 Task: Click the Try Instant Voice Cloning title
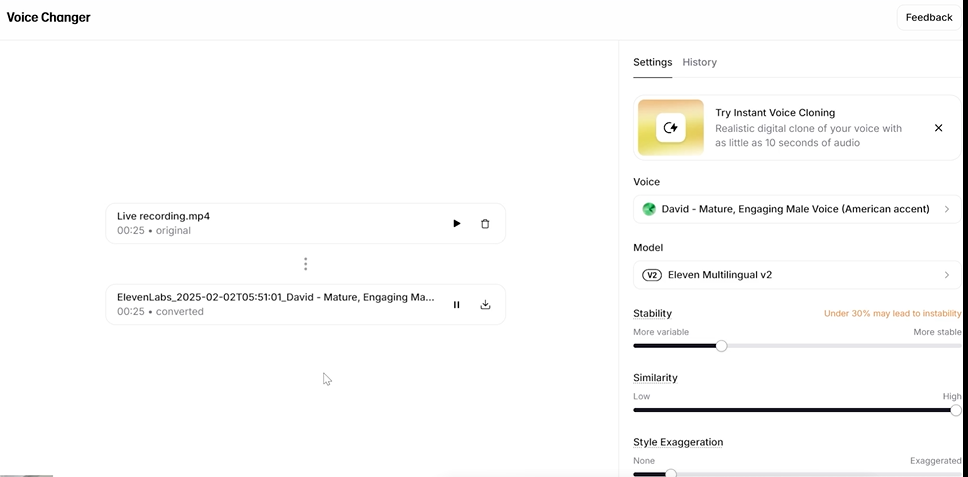[775, 113]
